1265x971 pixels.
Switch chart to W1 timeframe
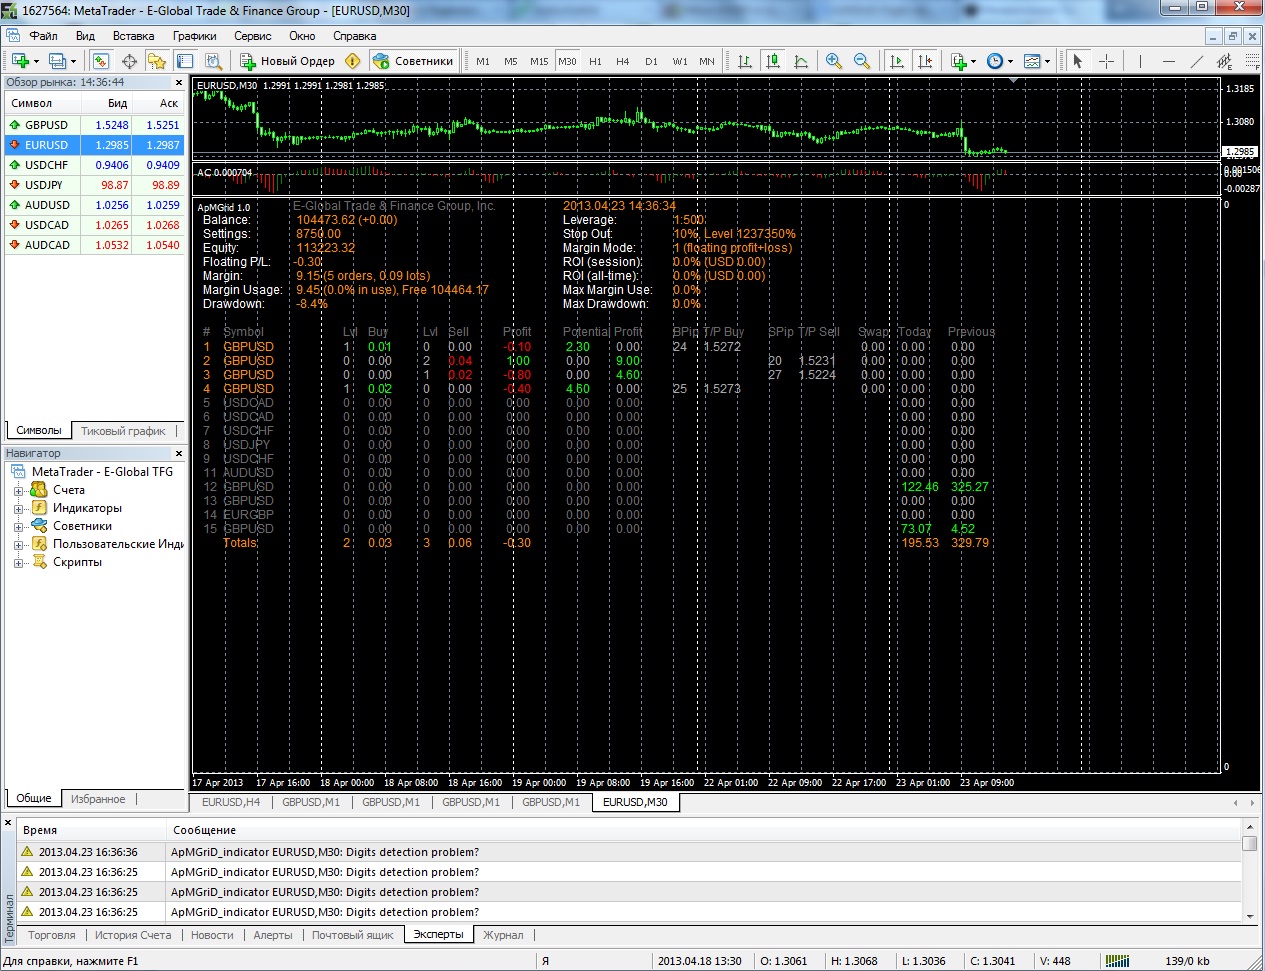pos(680,61)
